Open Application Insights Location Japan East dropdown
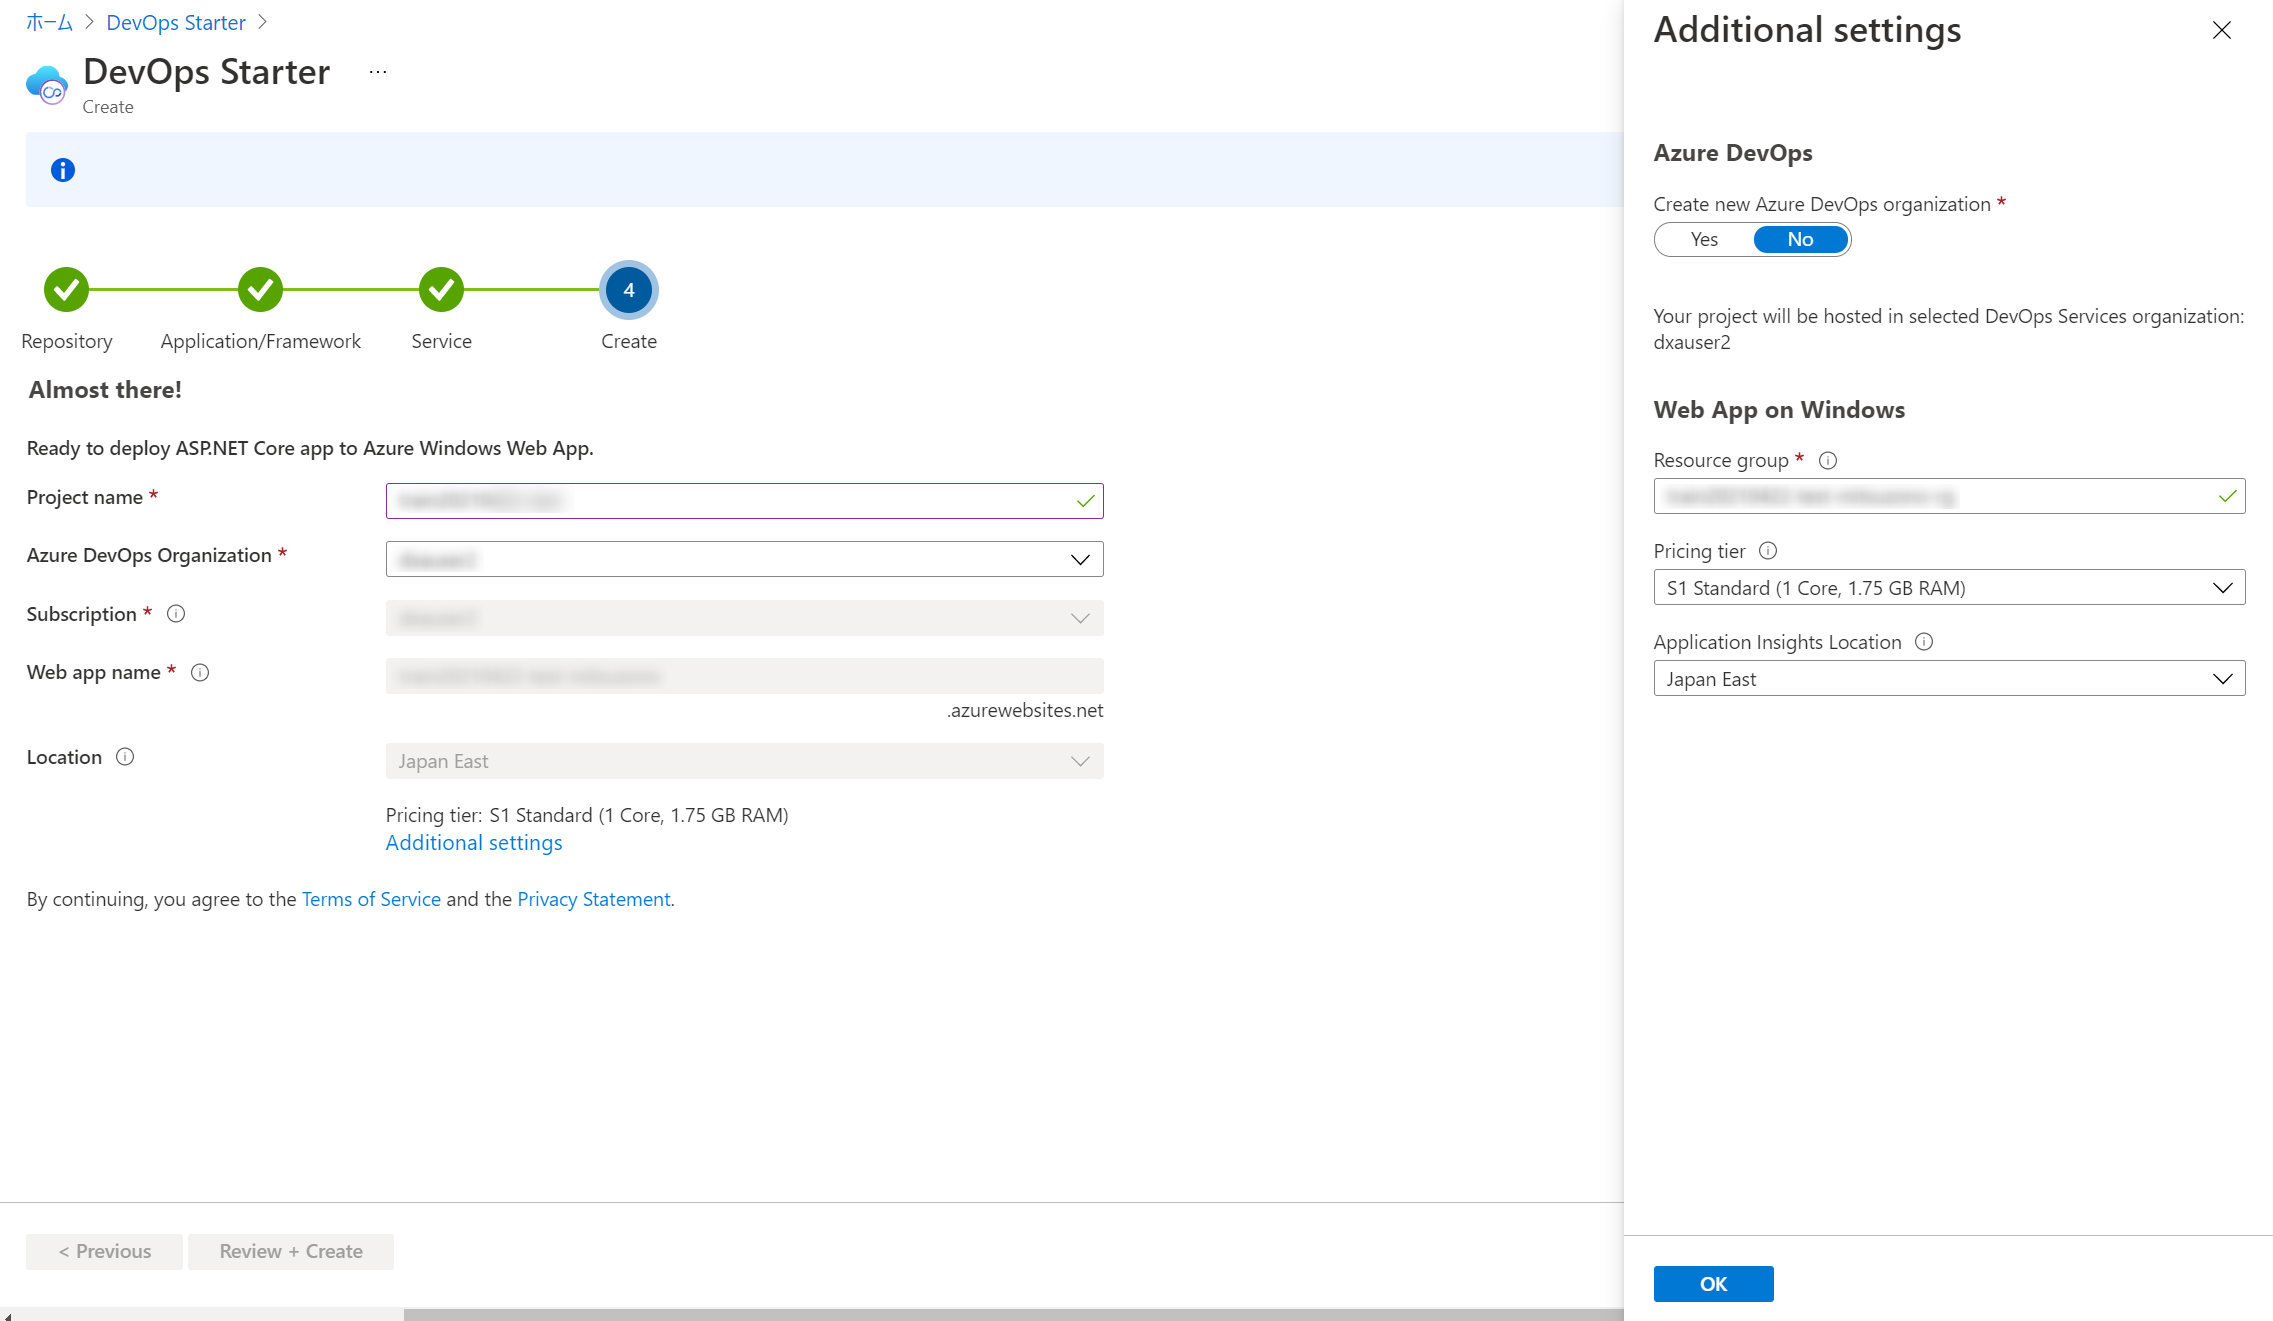This screenshot has width=2273, height=1321. point(1948,679)
